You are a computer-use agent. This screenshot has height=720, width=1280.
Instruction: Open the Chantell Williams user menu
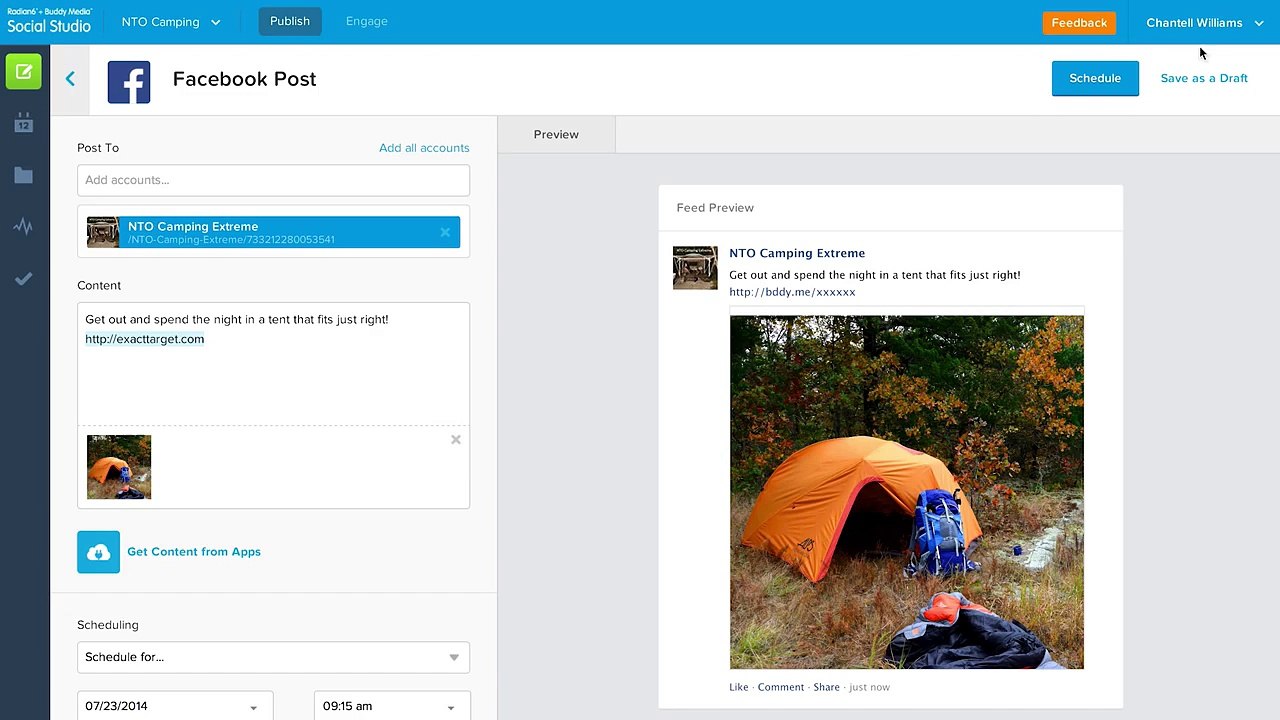click(x=1204, y=23)
